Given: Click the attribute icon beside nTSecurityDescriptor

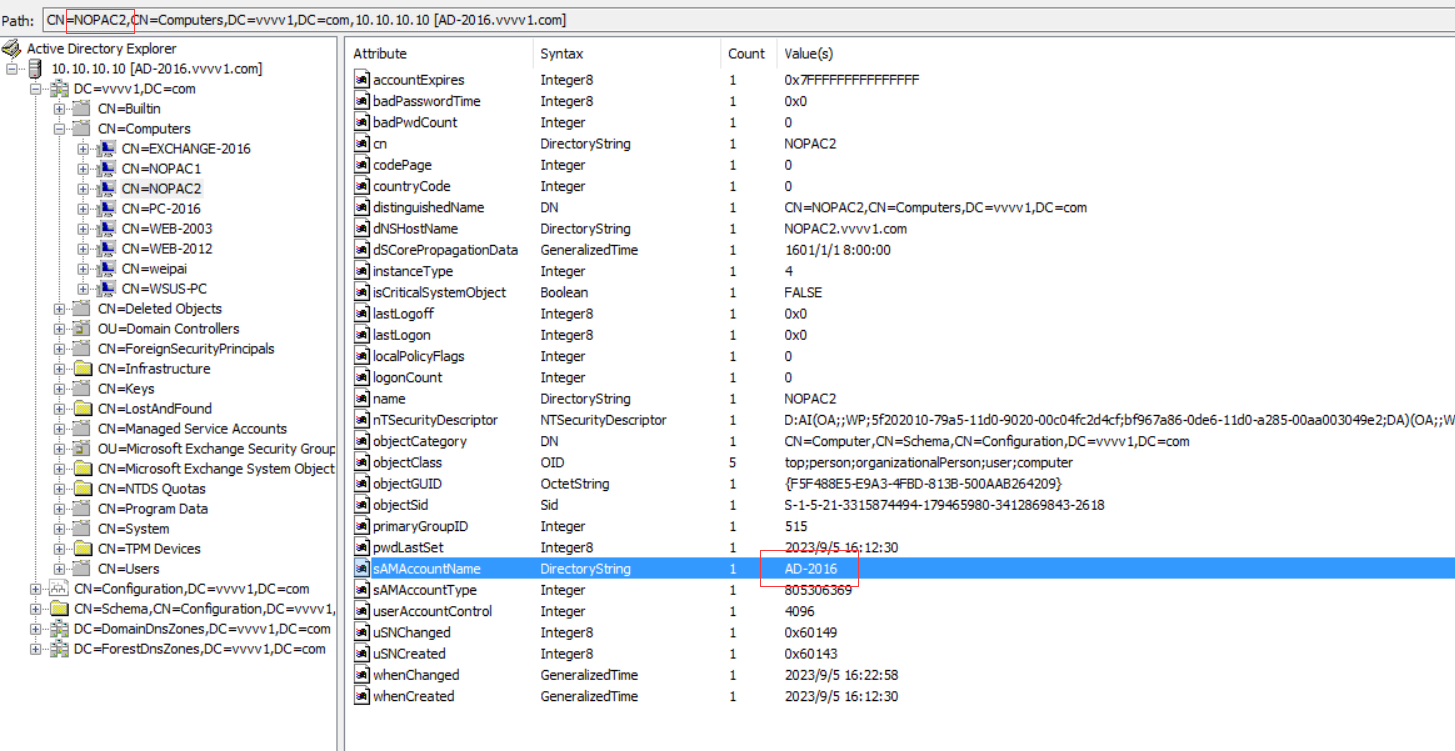Looking at the screenshot, I should click(x=362, y=420).
